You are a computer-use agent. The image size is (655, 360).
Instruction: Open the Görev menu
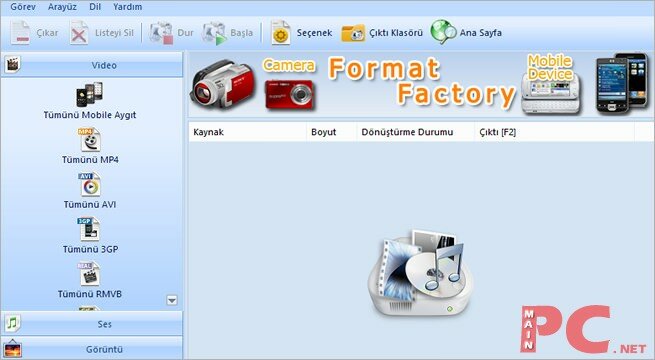click(23, 7)
